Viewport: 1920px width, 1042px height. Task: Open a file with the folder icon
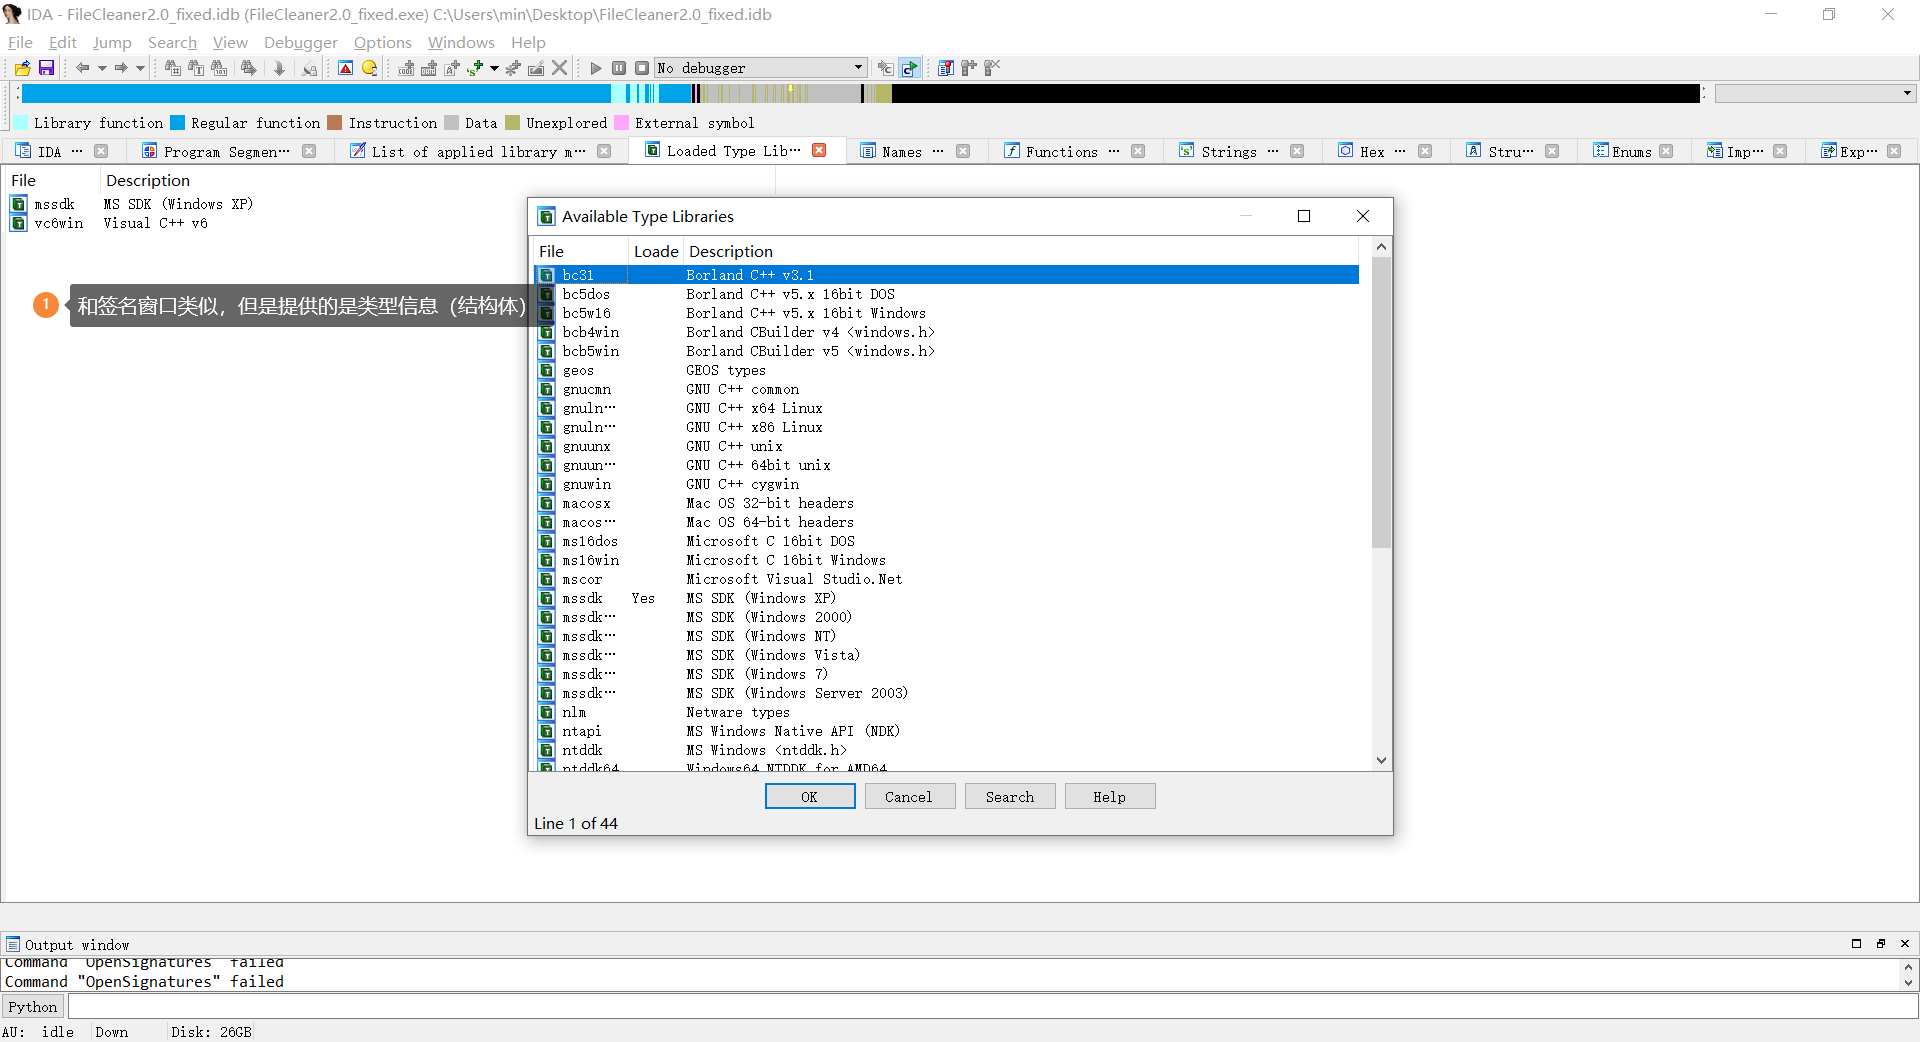point(22,68)
